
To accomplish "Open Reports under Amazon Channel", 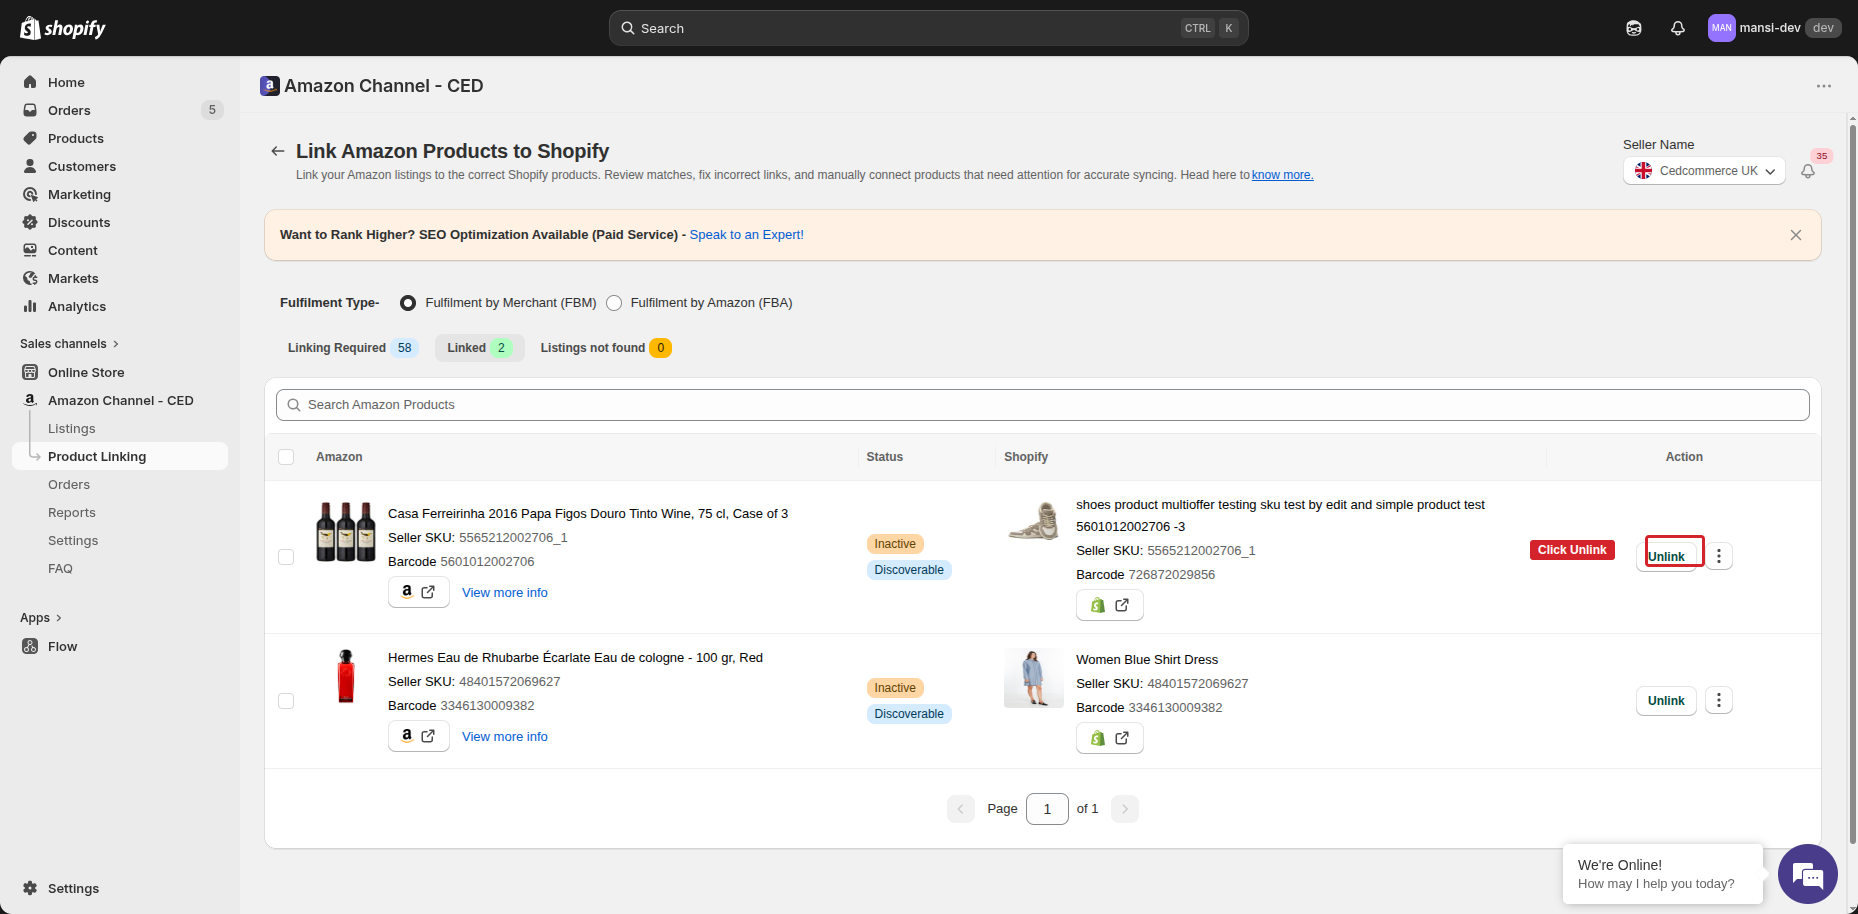I will pos(72,512).
